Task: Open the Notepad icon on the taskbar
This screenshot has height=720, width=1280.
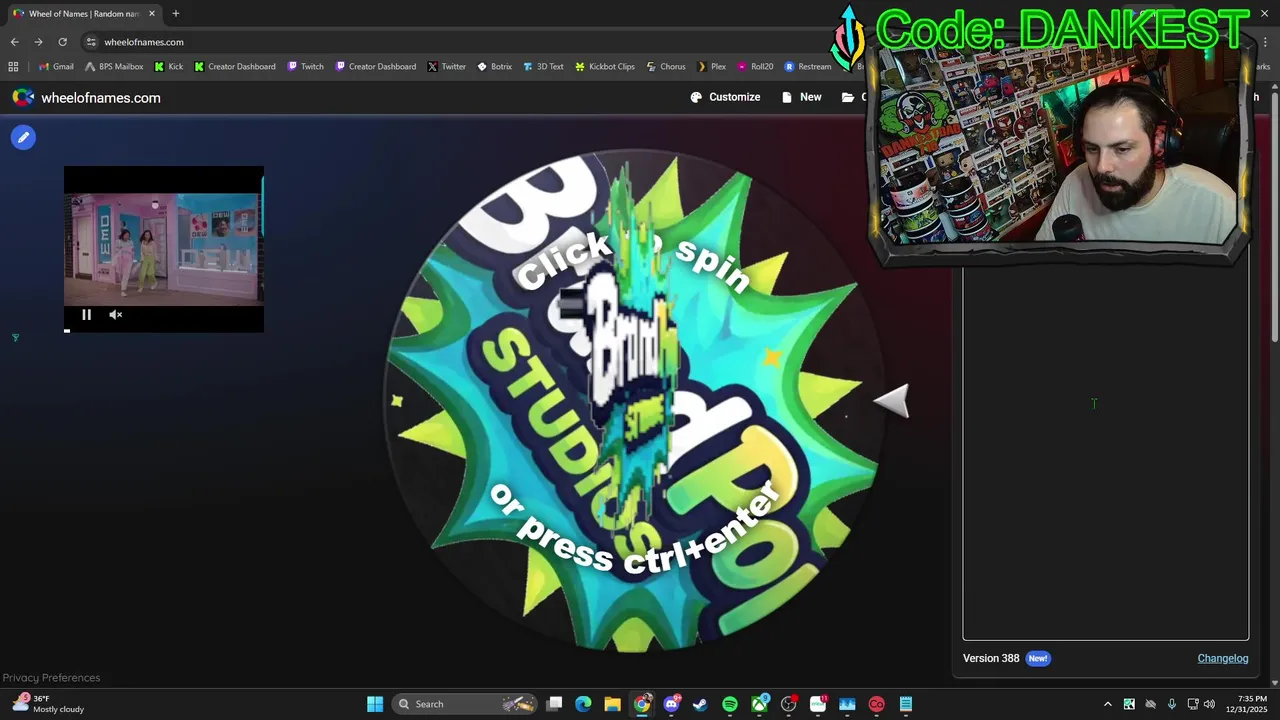Action: click(906, 704)
